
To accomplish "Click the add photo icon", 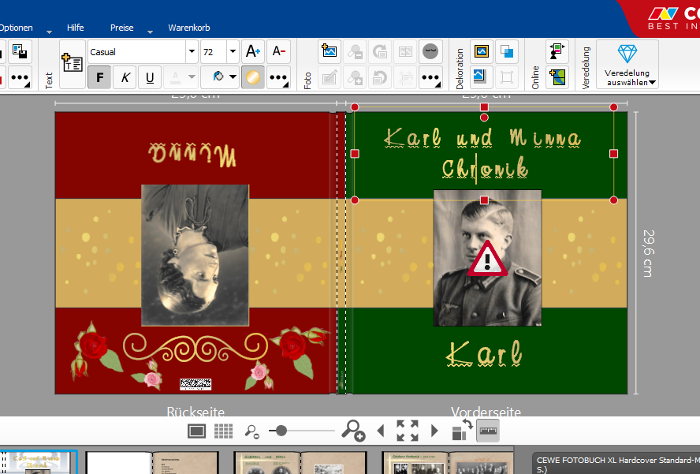I will [329, 51].
